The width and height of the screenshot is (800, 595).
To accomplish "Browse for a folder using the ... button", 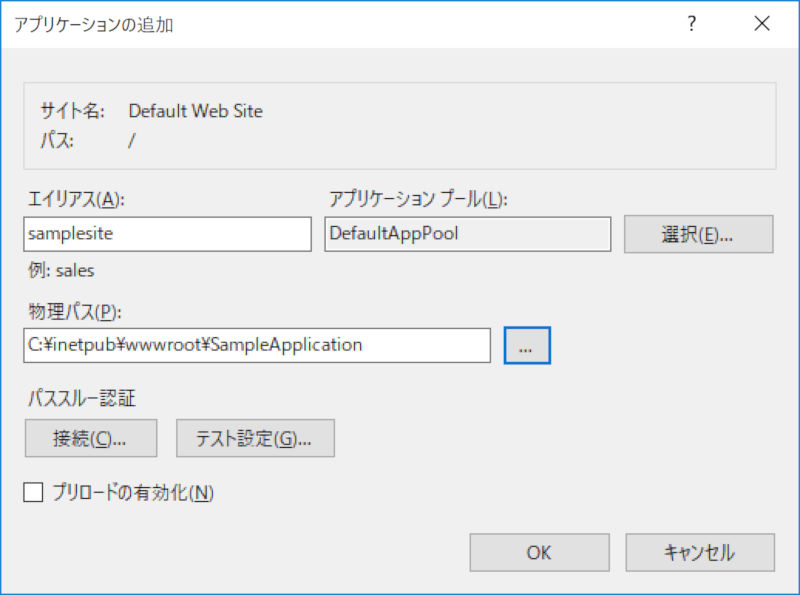I will coord(527,344).
